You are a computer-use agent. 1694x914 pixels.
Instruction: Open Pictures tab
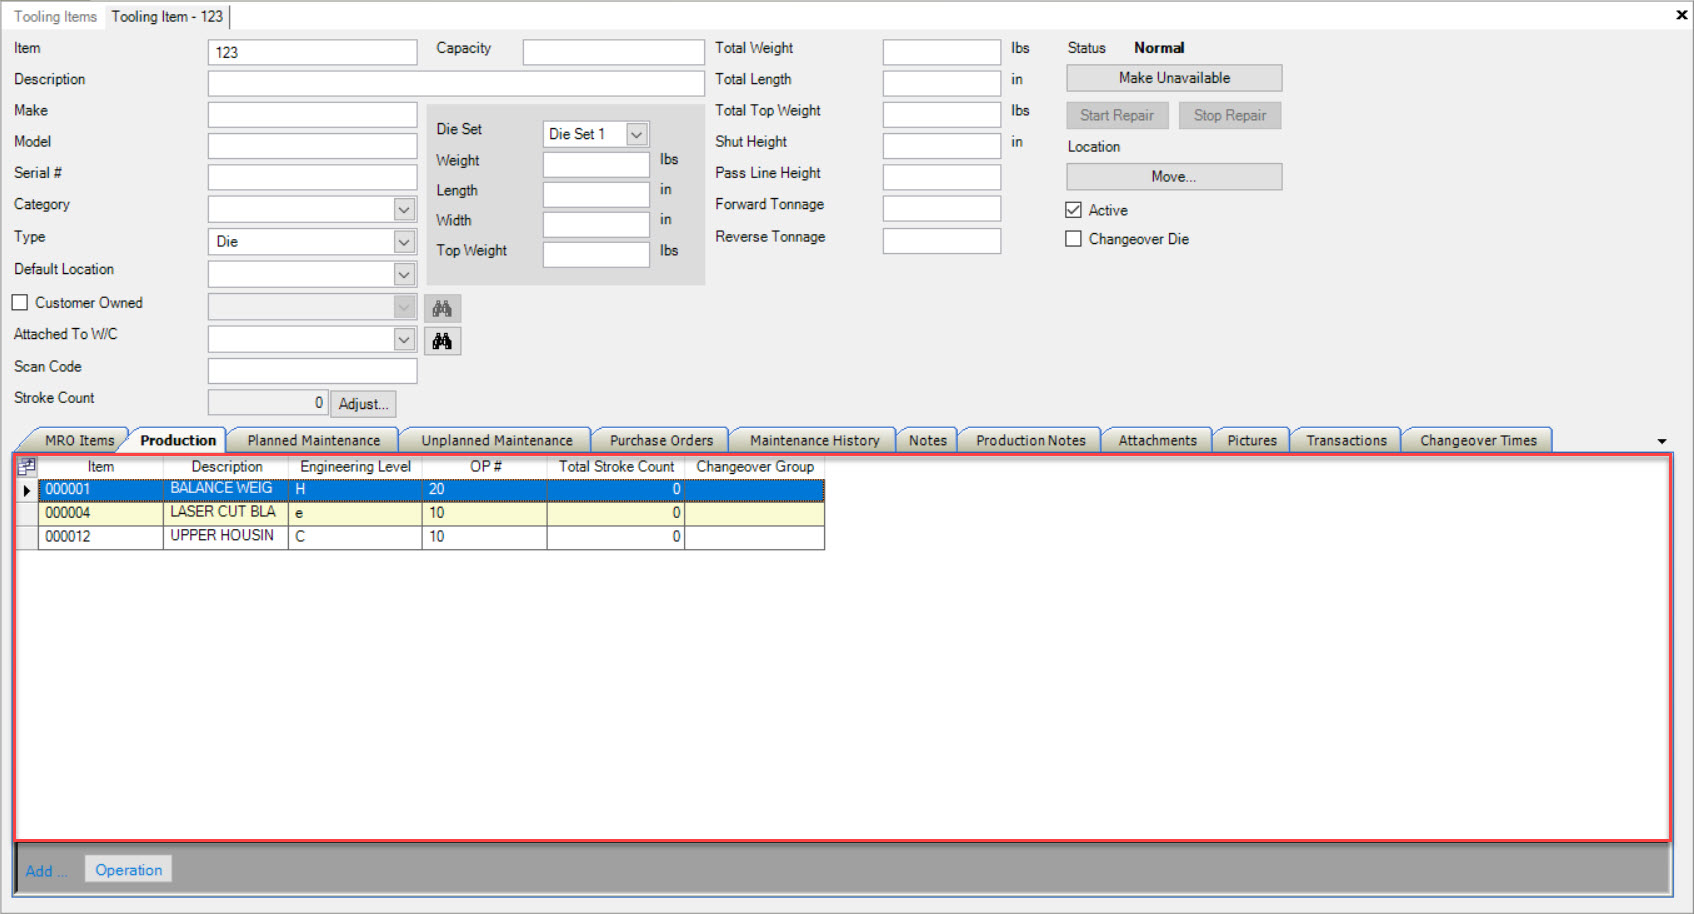tap(1252, 440)
